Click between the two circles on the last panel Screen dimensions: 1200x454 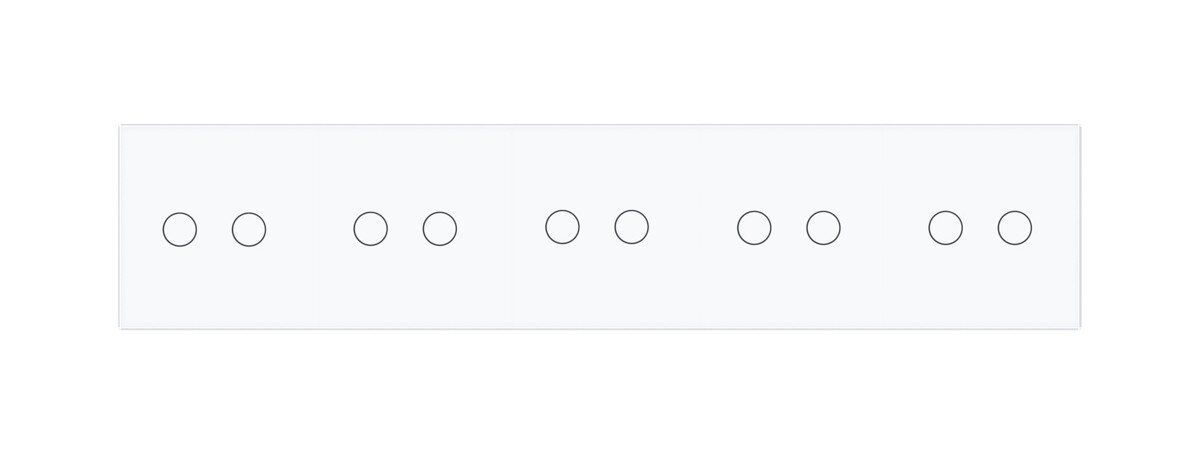[x=980, y=228]
